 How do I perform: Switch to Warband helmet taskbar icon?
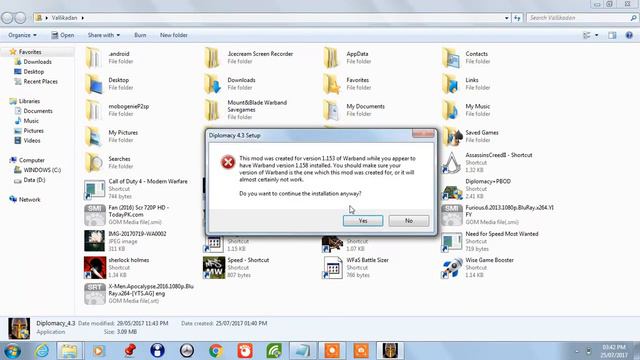click(390, 351)
